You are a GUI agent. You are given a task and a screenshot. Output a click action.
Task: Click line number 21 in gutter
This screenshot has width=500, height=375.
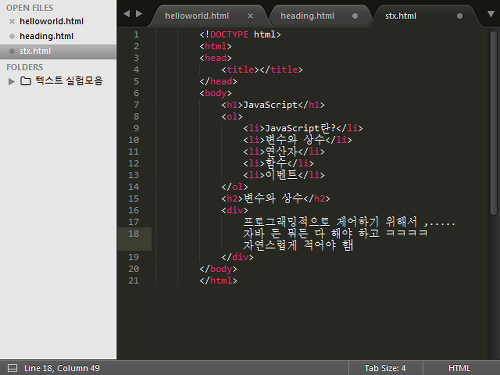click(x=133, y=281)
